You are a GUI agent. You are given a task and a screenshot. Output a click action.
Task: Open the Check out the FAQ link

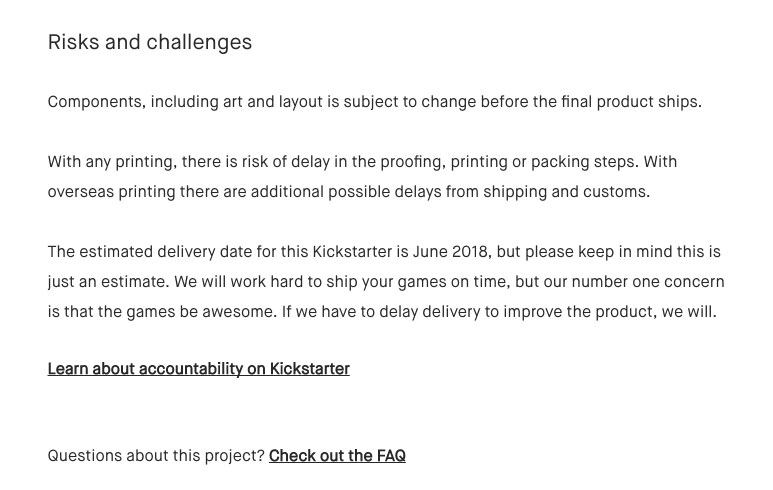coord(337,455)
